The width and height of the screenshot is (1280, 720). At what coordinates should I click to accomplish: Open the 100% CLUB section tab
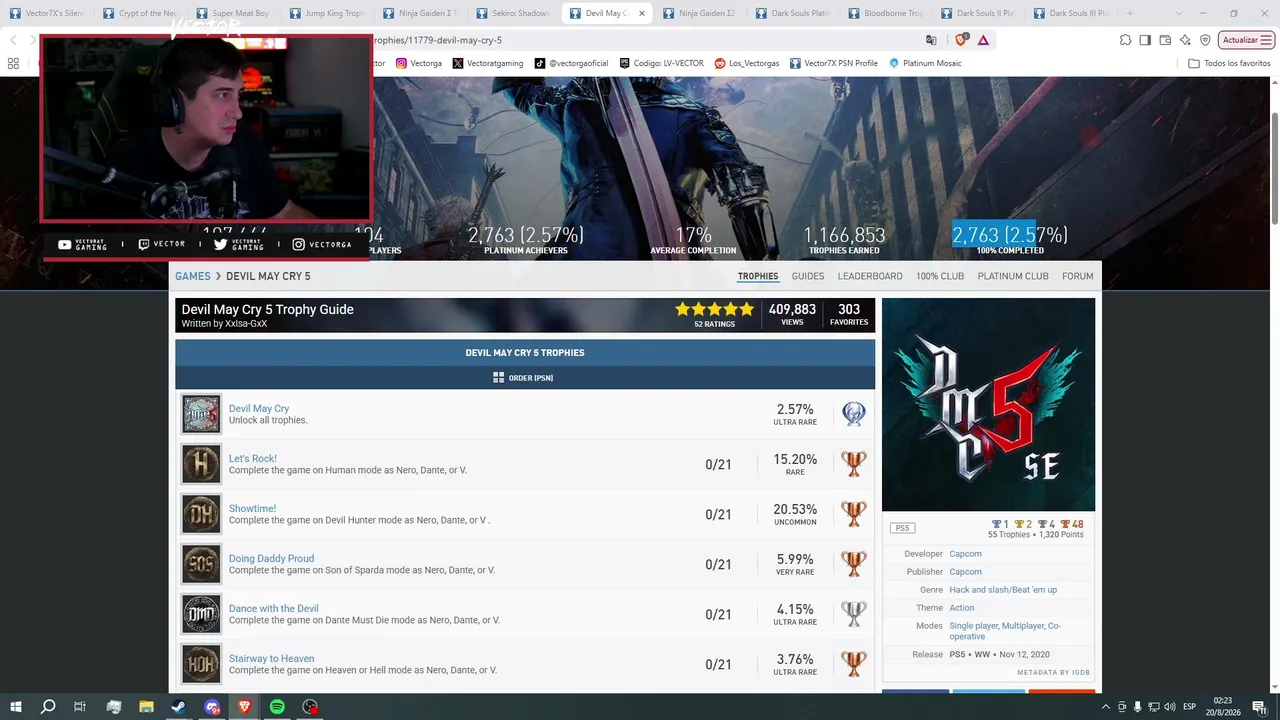[x=940, y=276]
